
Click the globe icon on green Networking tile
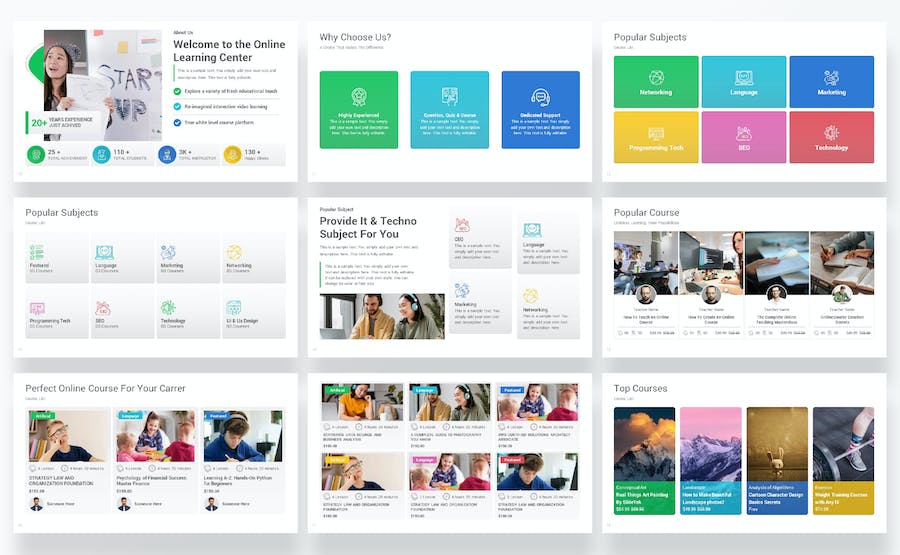click(x=656, y=77)
